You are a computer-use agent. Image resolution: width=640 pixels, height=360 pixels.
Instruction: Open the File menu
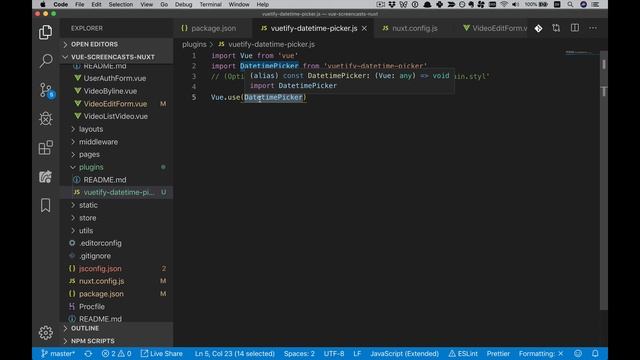[80, 4]
